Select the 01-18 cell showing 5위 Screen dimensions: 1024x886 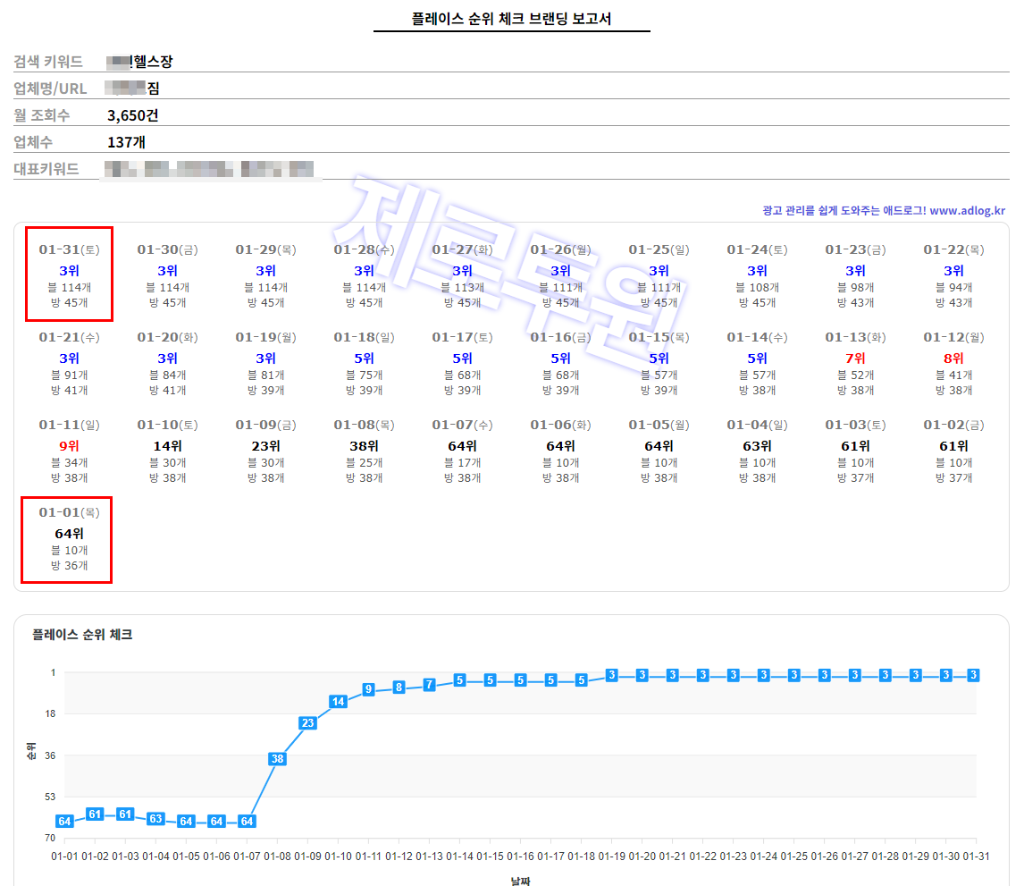pos(362,356)
